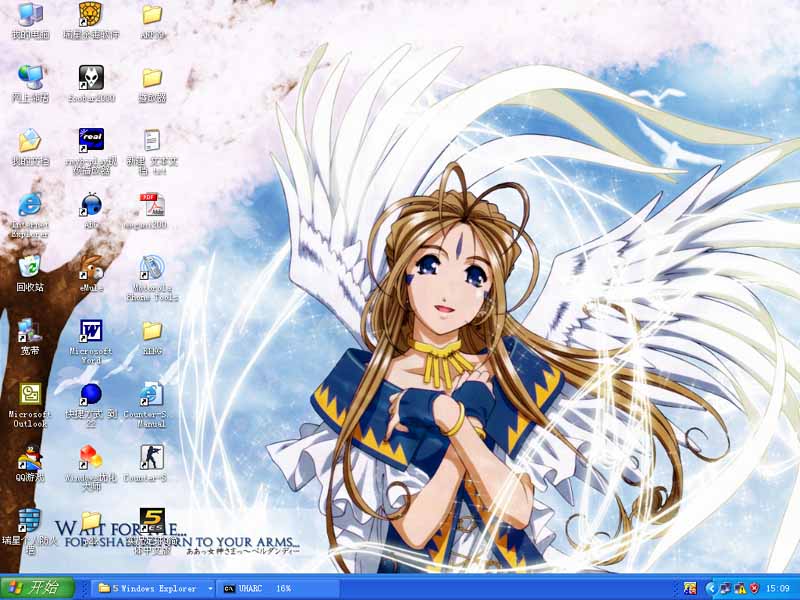Launch the RealPlayer shortcut
The image size is (800, 600).
pyautogui.click(x=91, y=151)
